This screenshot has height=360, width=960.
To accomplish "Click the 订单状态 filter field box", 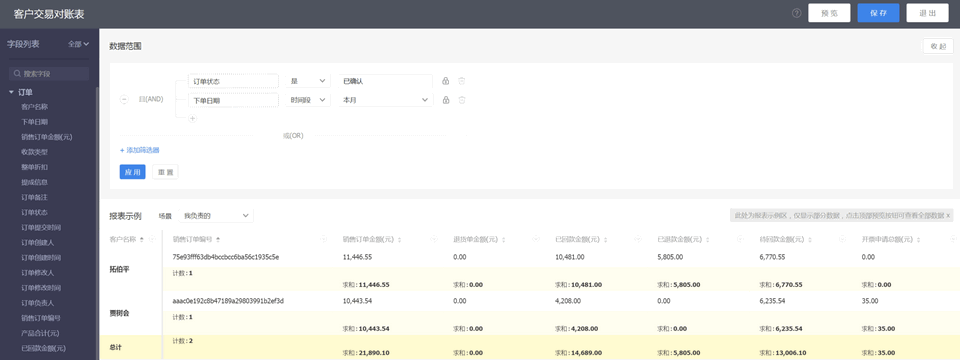I will (233, 81).
